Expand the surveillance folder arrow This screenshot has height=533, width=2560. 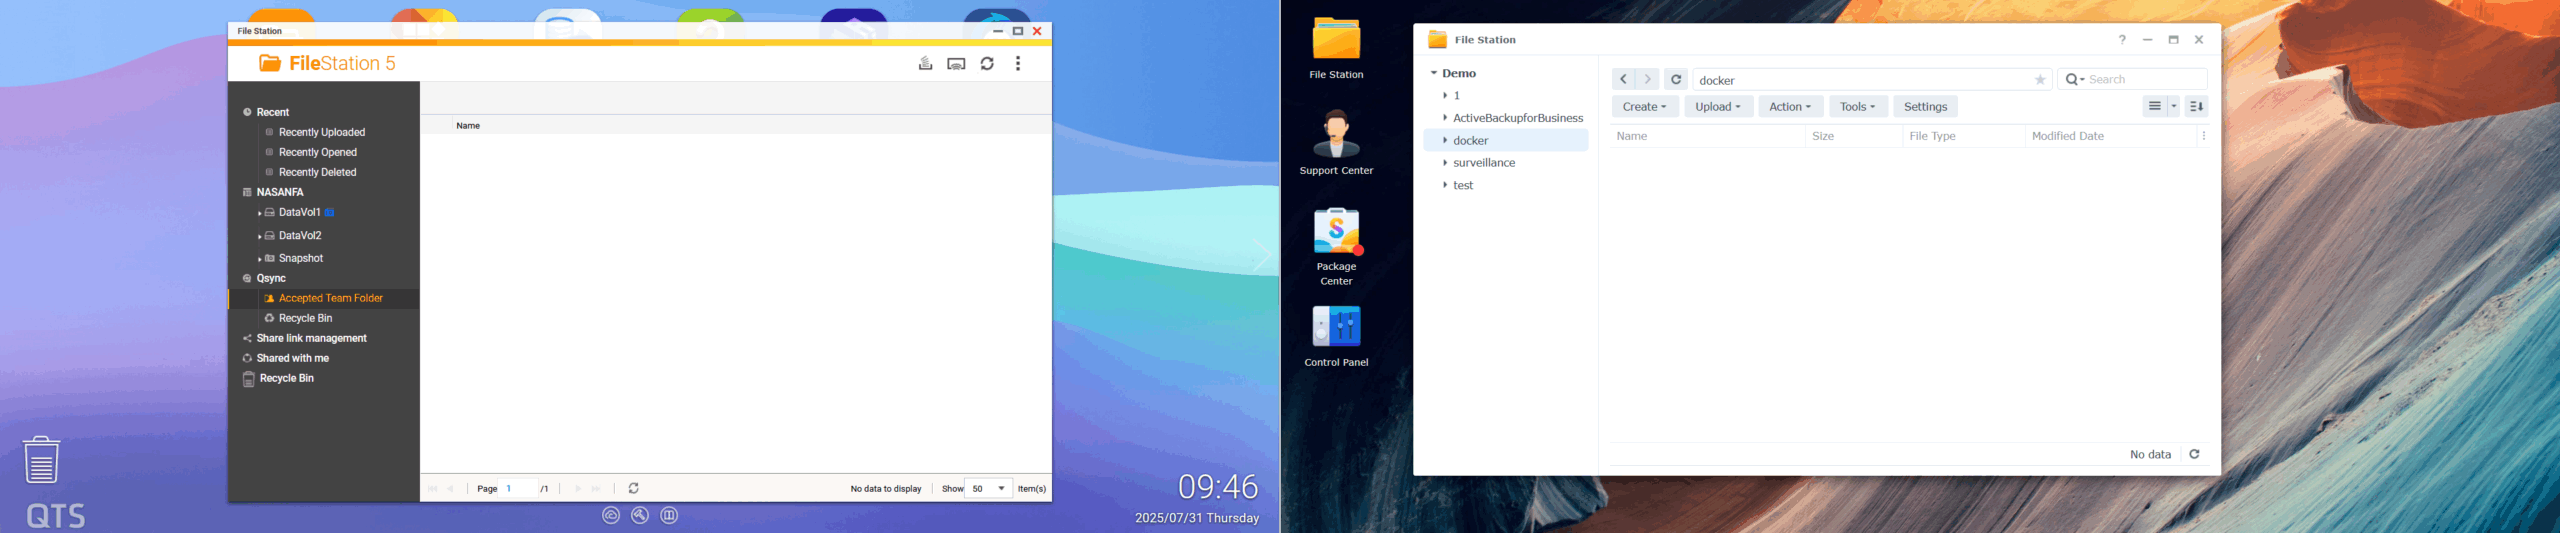pyautogui.click(x=1445, y=162)
